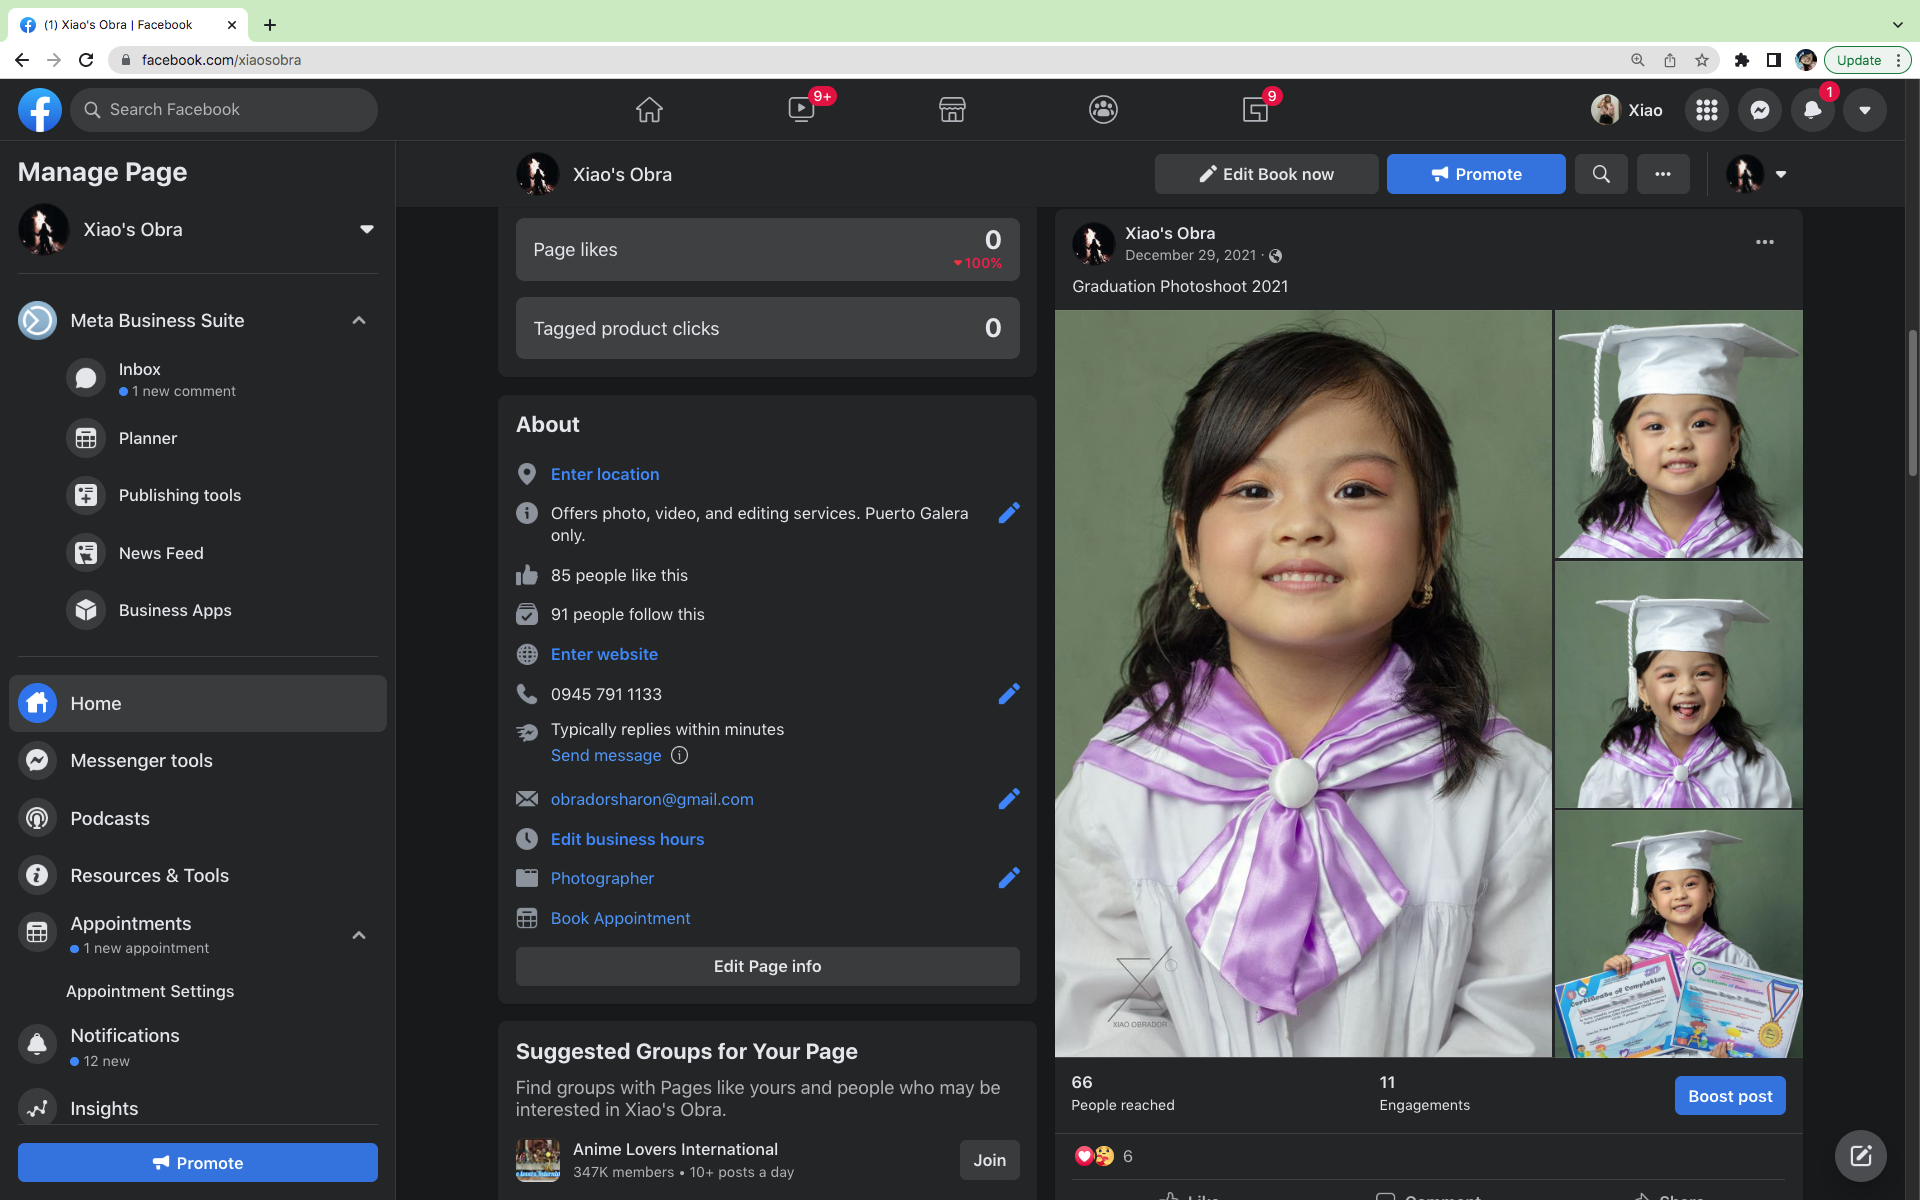1920x1200 pixels.
Task: Edit phone number 0945 791 1133 pencil
Action: coord(1009,694)
